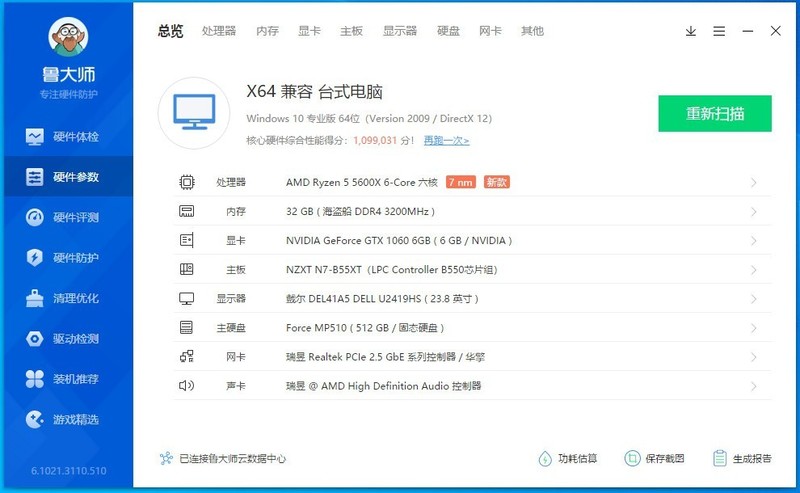
Task: Click the 新款 badge on processor row
Action: (496, 182)
